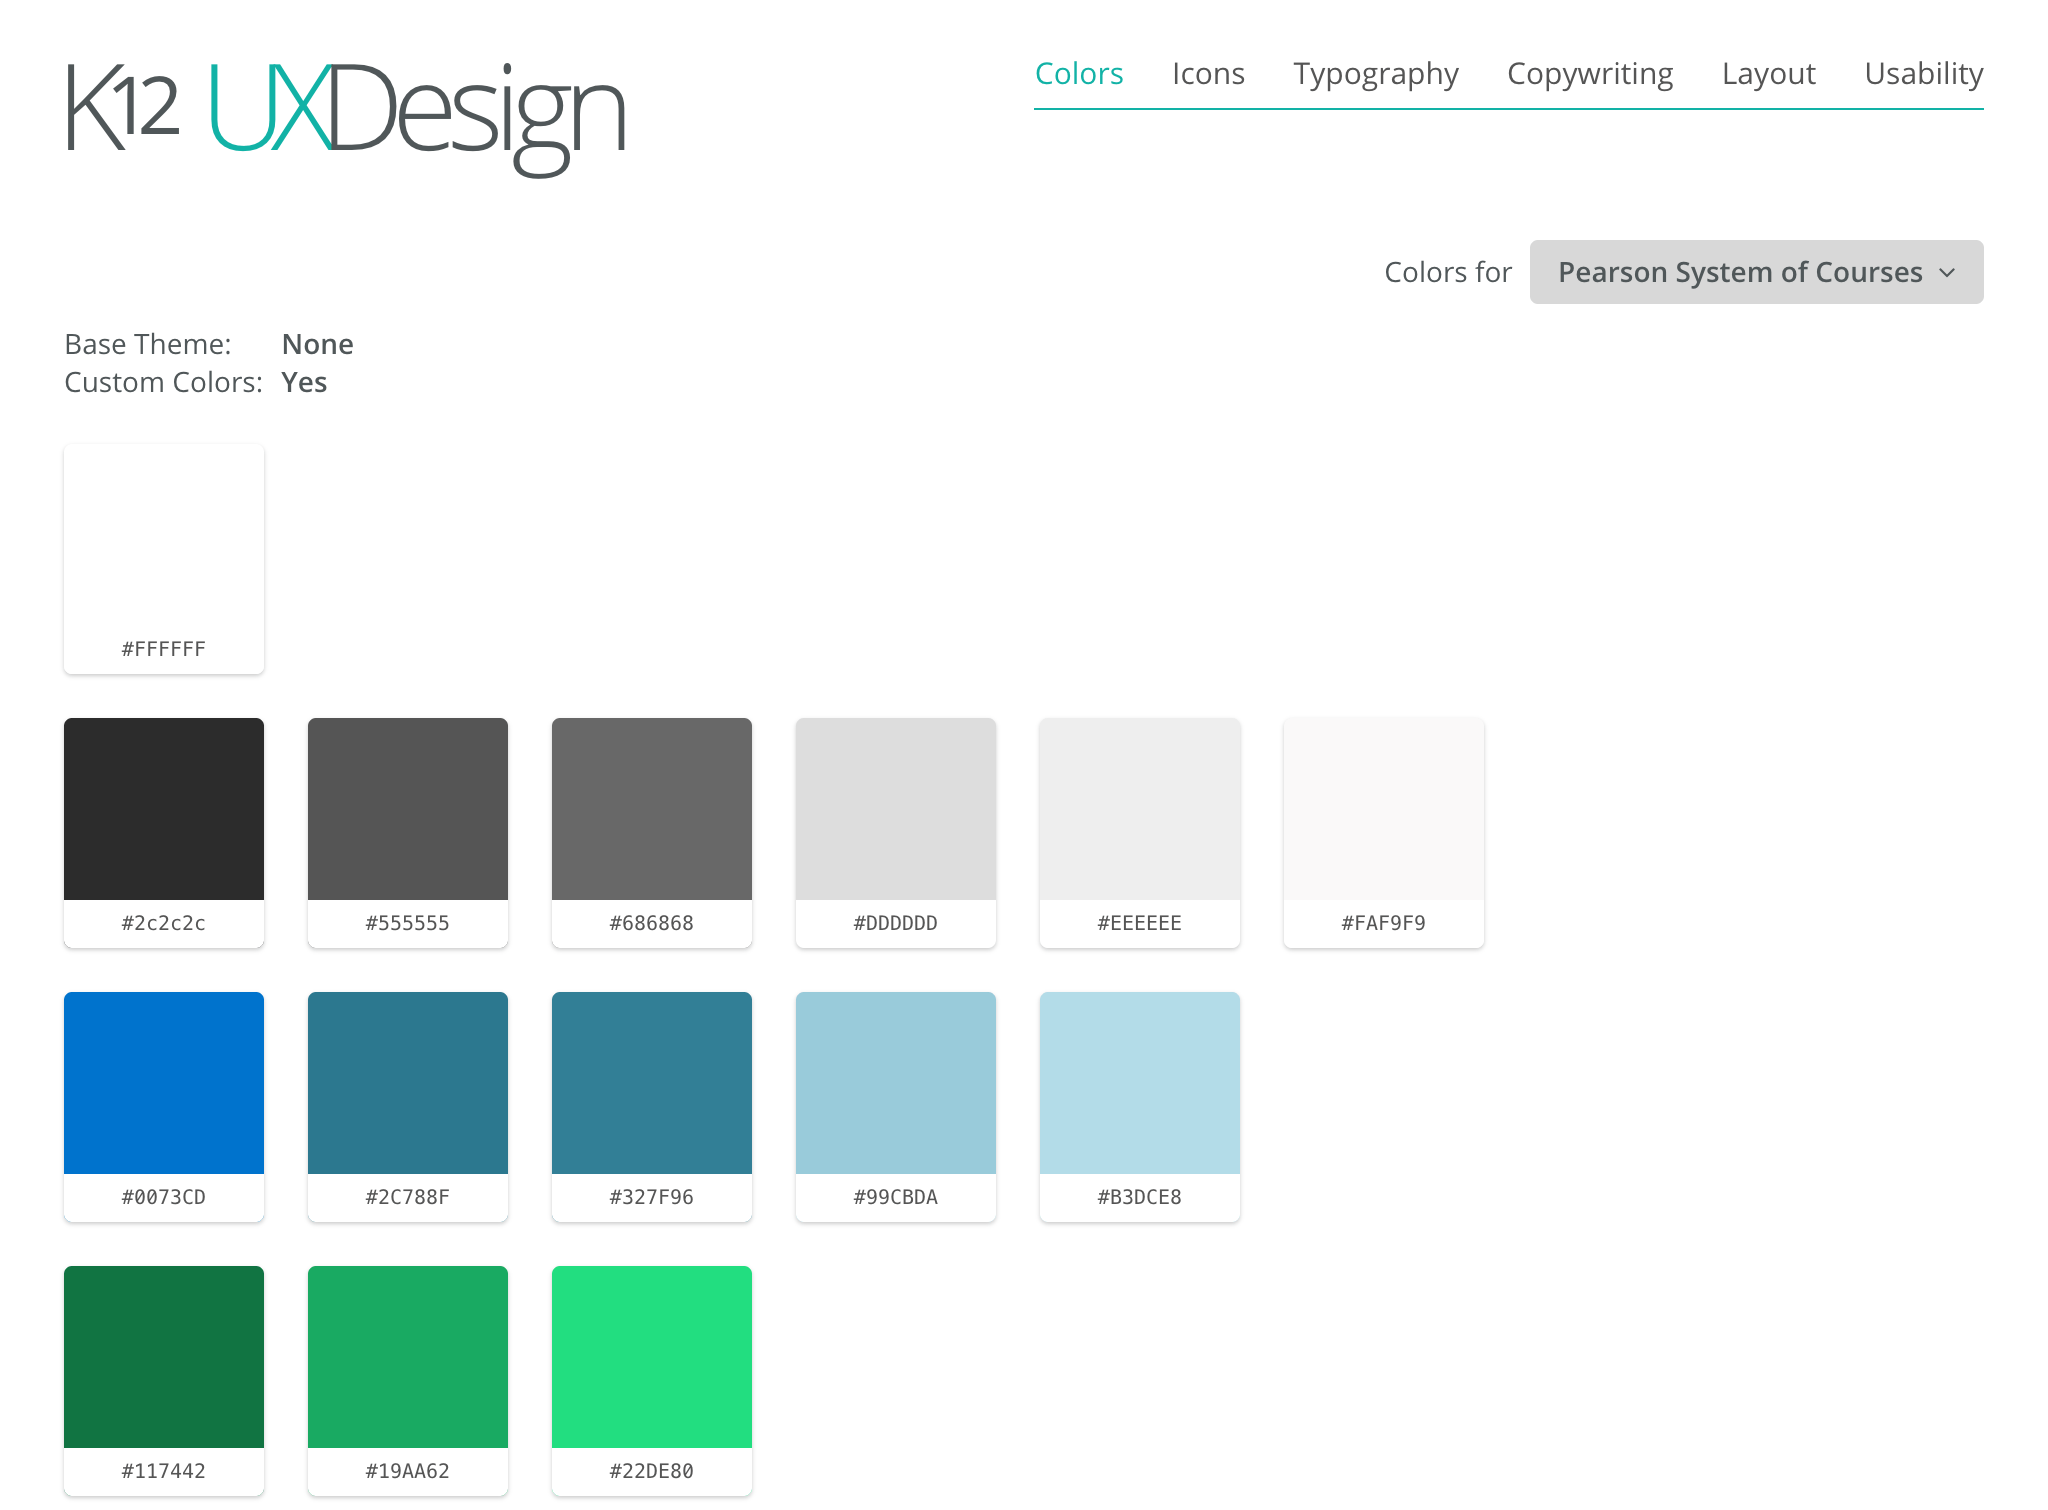Select the Colors tab
Image resolution: width=2048 pixels, height=1510 pixels.
(x=1079, y=73)
